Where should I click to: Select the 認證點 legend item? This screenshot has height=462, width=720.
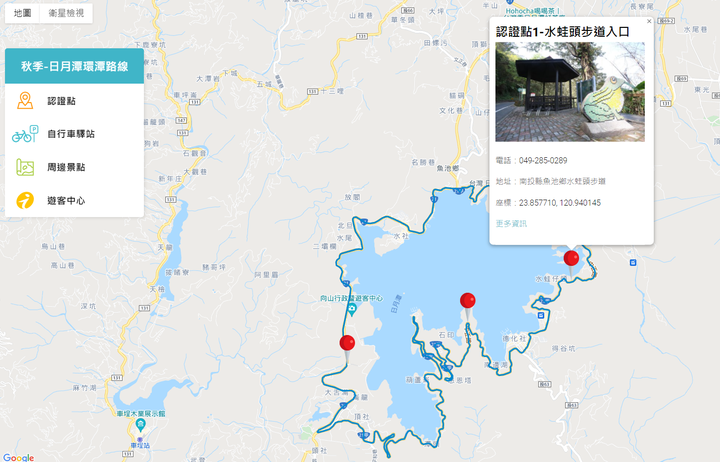click(x=74, y=101)
